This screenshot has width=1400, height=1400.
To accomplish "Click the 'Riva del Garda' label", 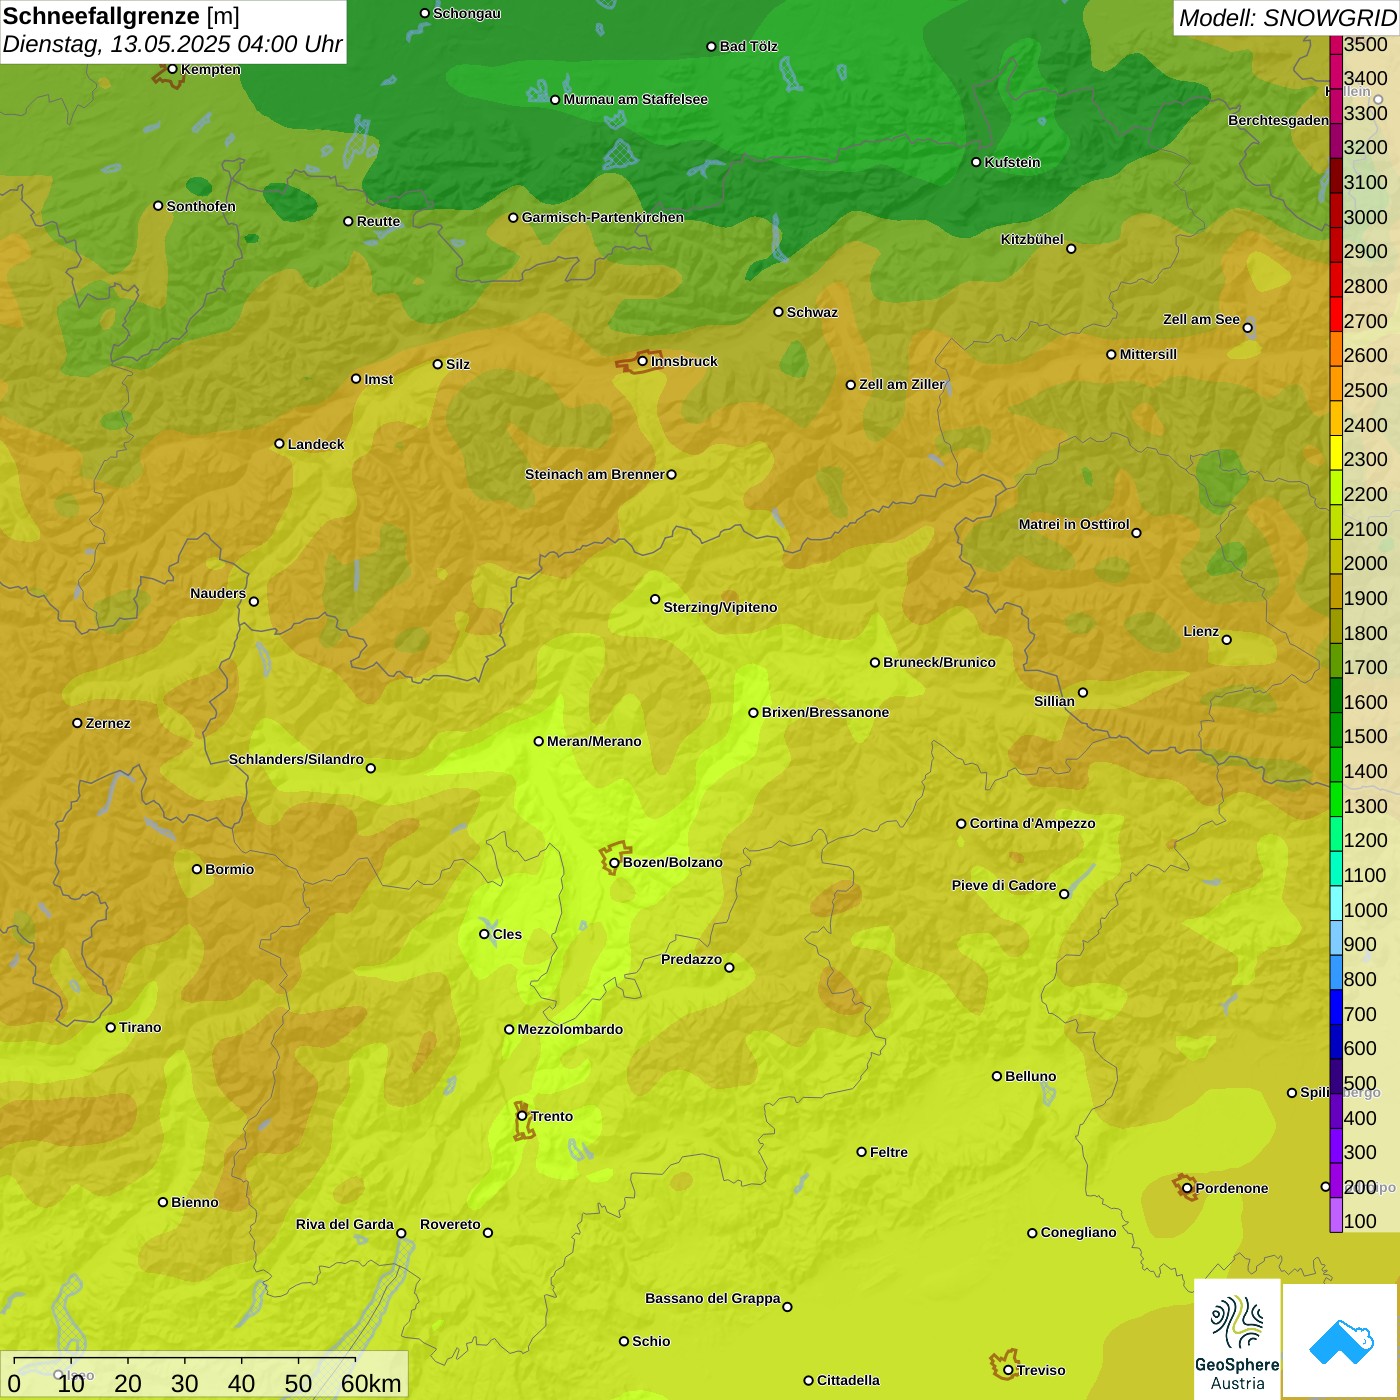I will pyautogui.click(x=345, y=1224).
